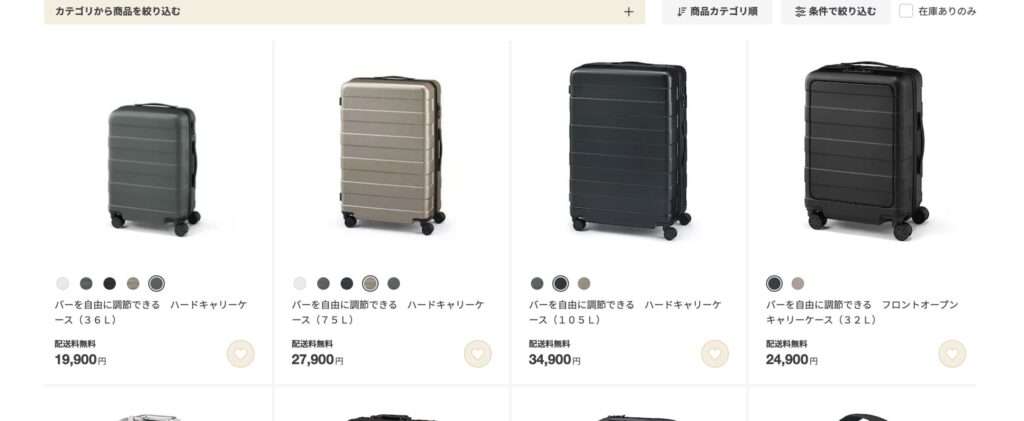Open the フロントオープン 32L product title
The width and height of the screenshot is (1024, 421).
(x=863, y=312)
